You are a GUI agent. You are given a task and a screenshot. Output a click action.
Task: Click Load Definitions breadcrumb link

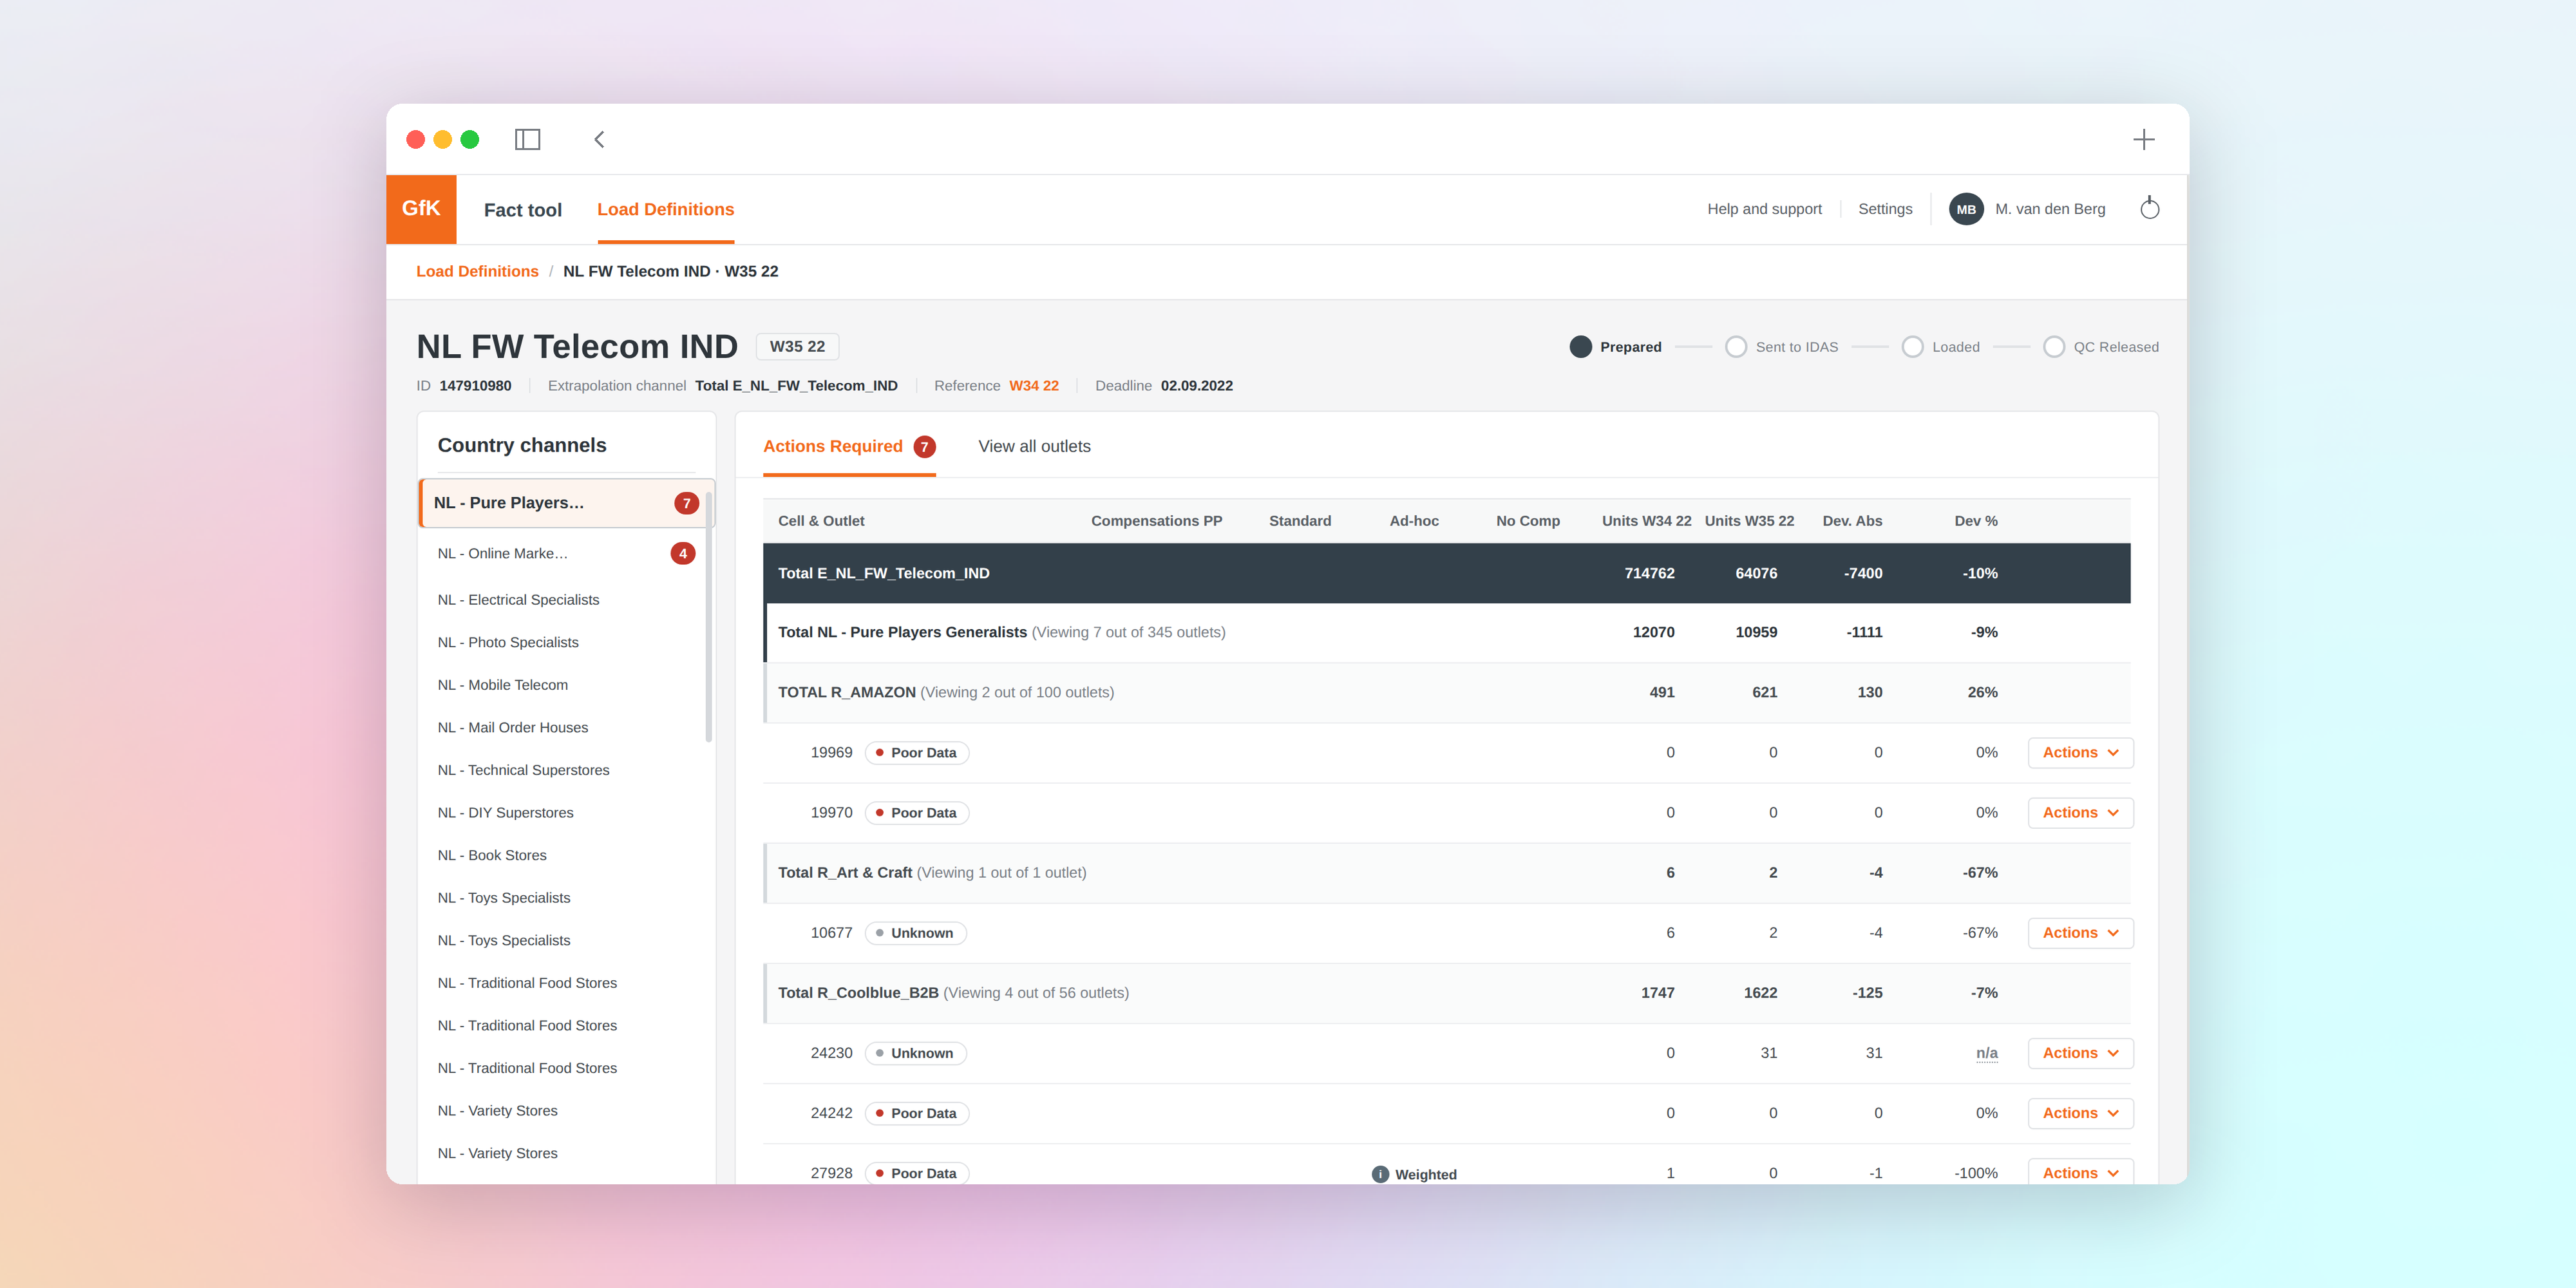click(477, 272)
